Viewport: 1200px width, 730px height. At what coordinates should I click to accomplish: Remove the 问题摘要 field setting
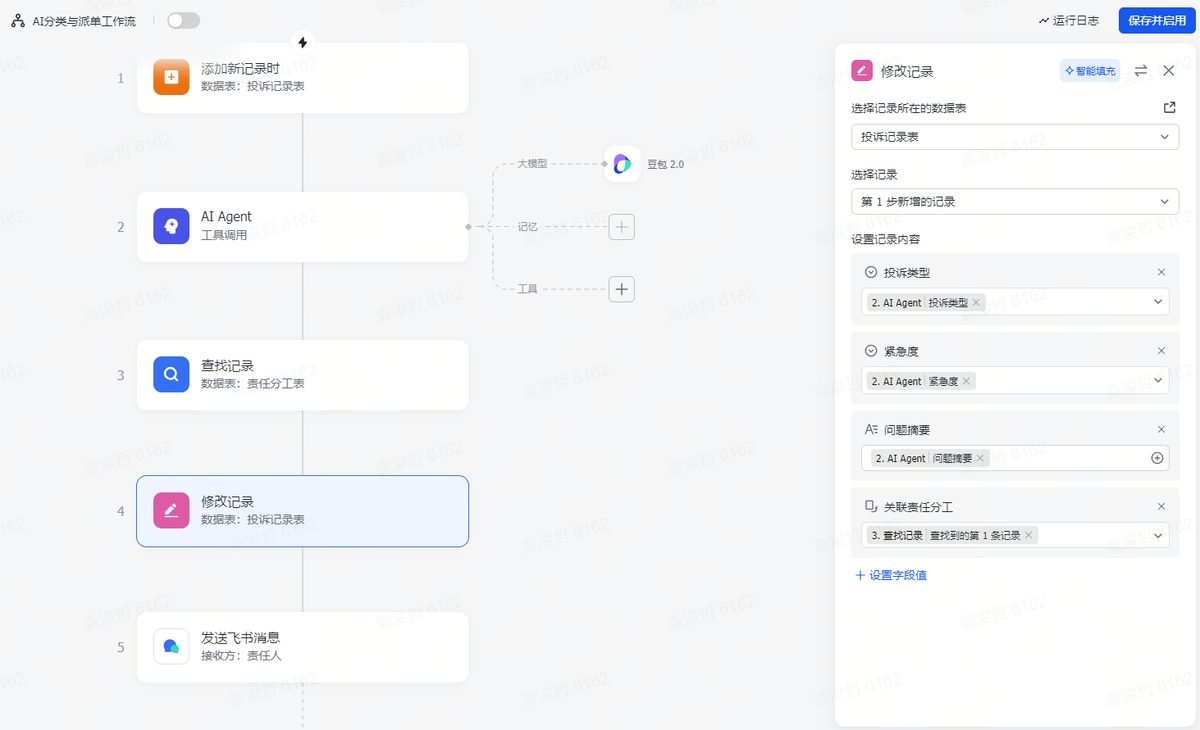pos(1161,429)
